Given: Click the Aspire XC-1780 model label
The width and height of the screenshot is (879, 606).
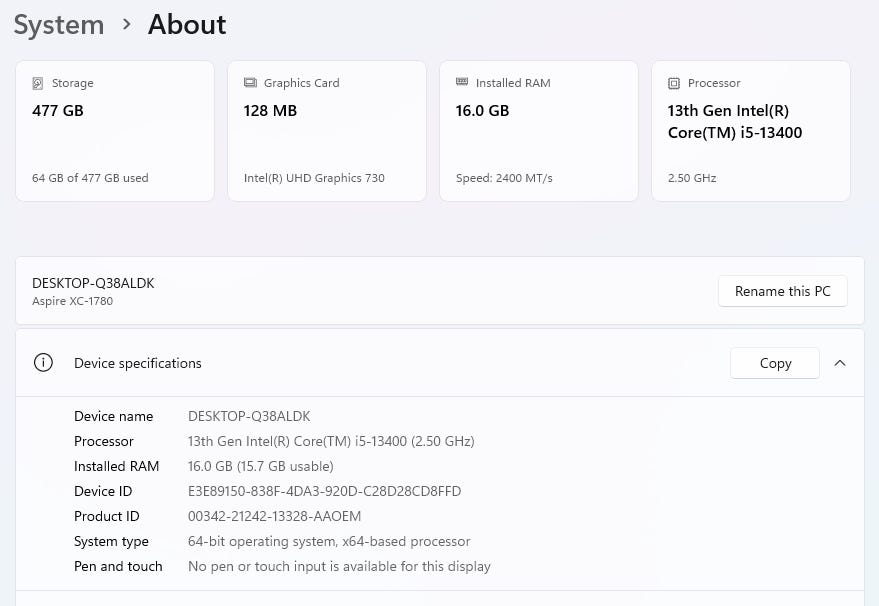Looking at the screenshot, I should (72, 301).
